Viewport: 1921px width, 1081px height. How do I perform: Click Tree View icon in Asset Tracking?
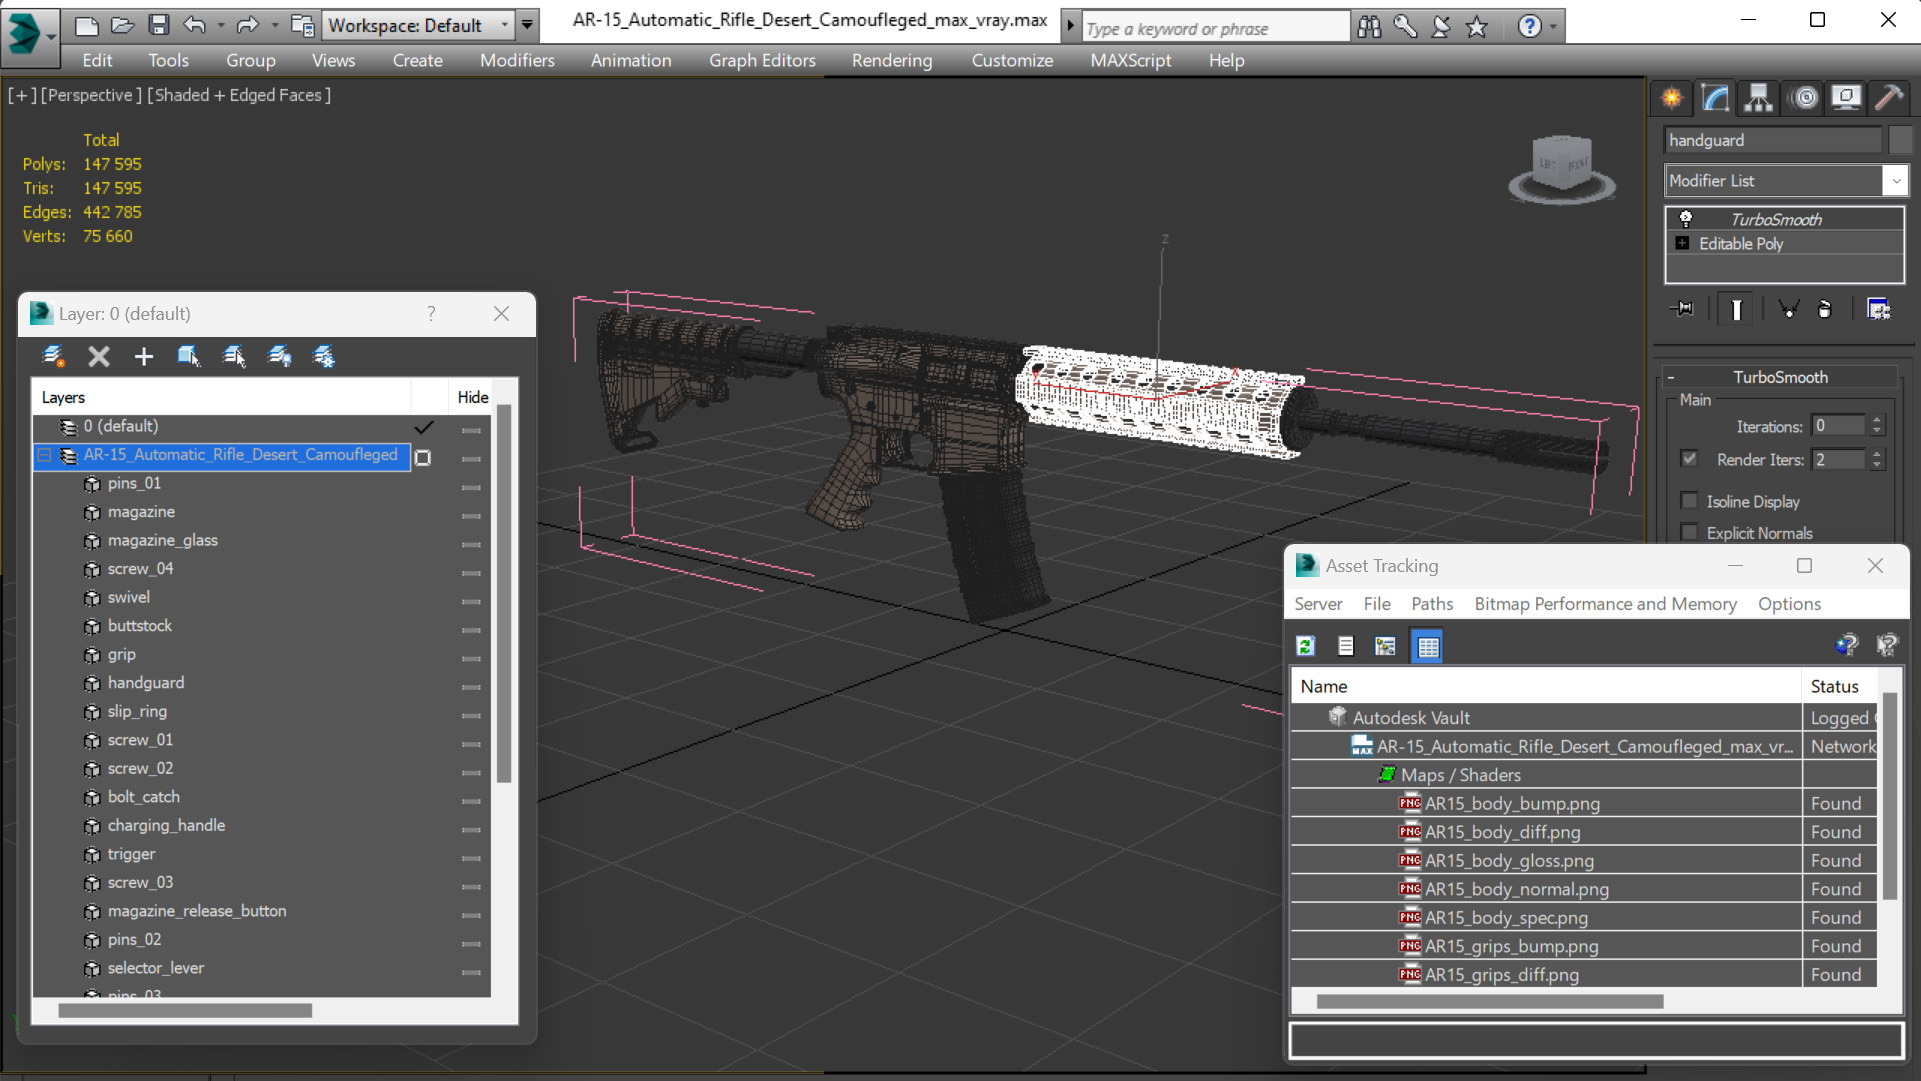pyautogui.click(x=1385, y=646)
